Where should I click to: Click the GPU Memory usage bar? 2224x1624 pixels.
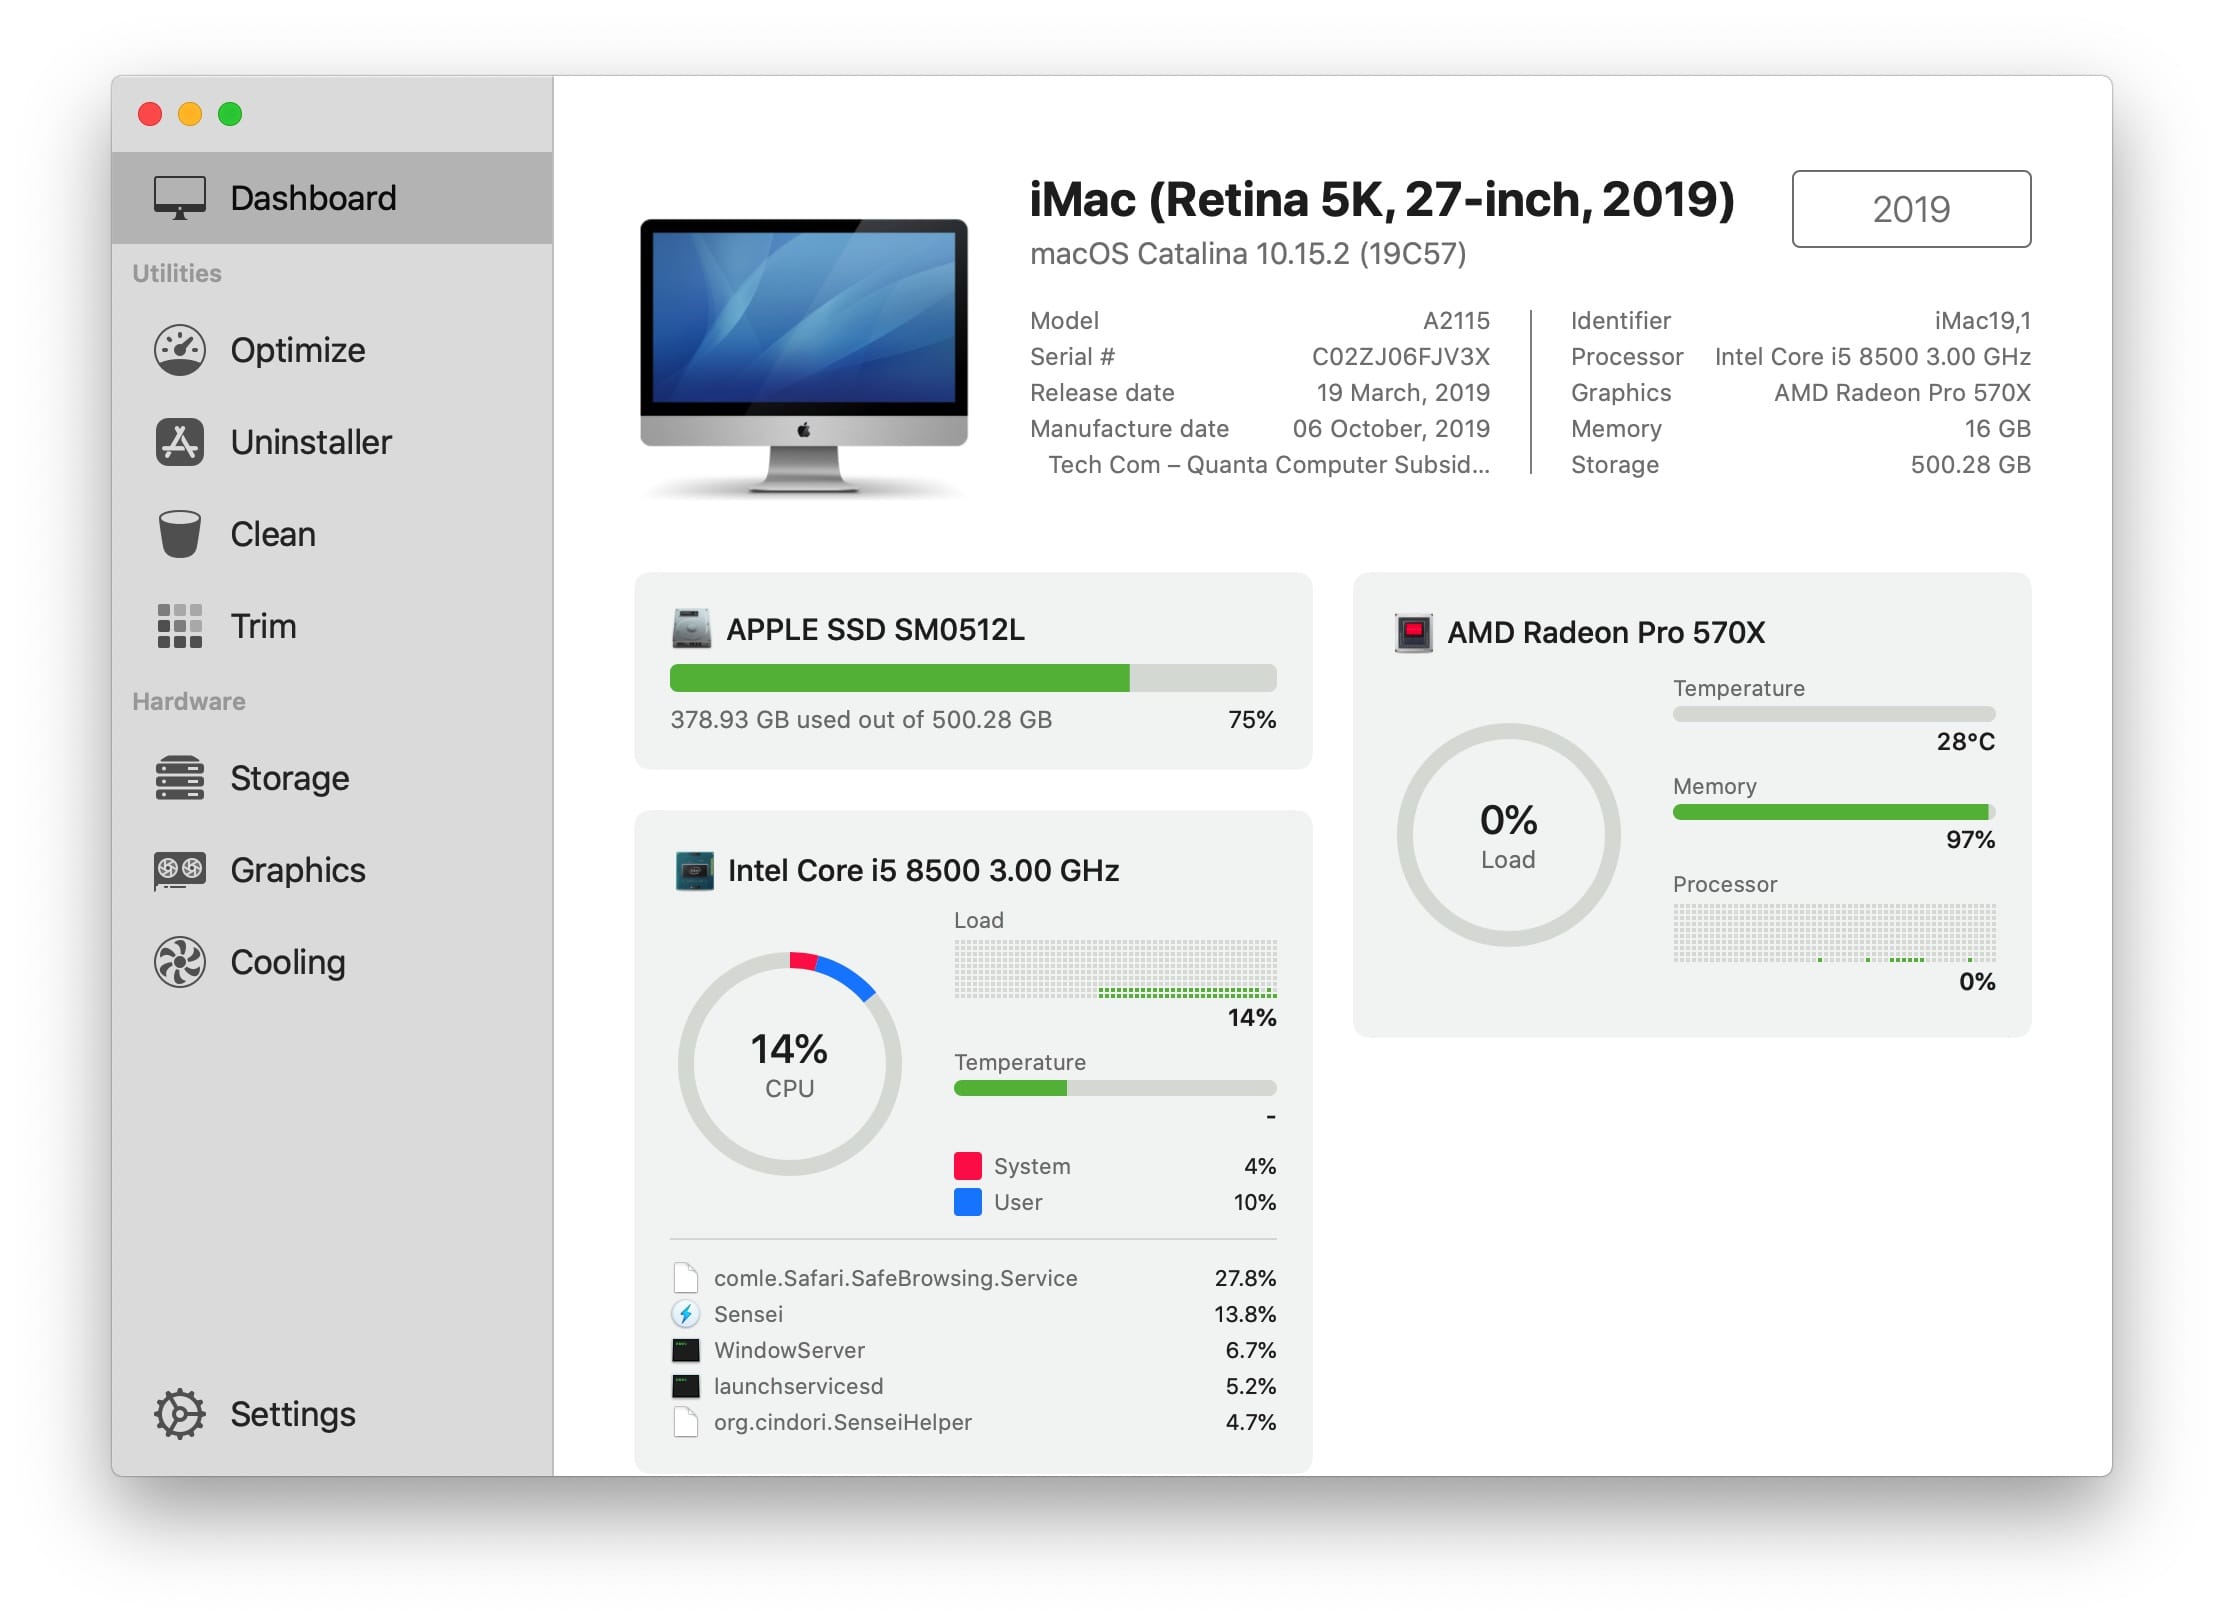coord(1834,812)
